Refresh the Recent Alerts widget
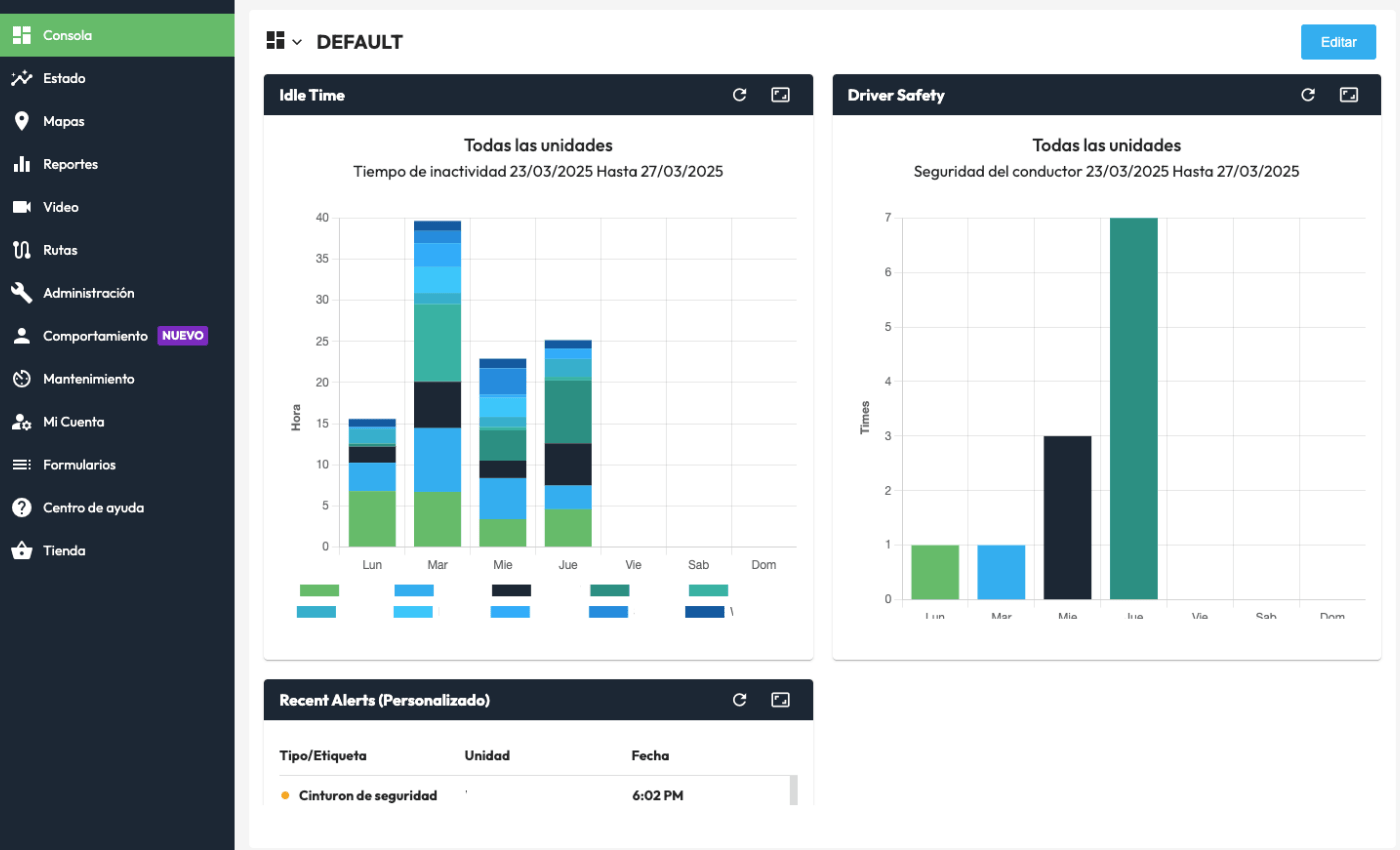 click(x=740, y=700)
